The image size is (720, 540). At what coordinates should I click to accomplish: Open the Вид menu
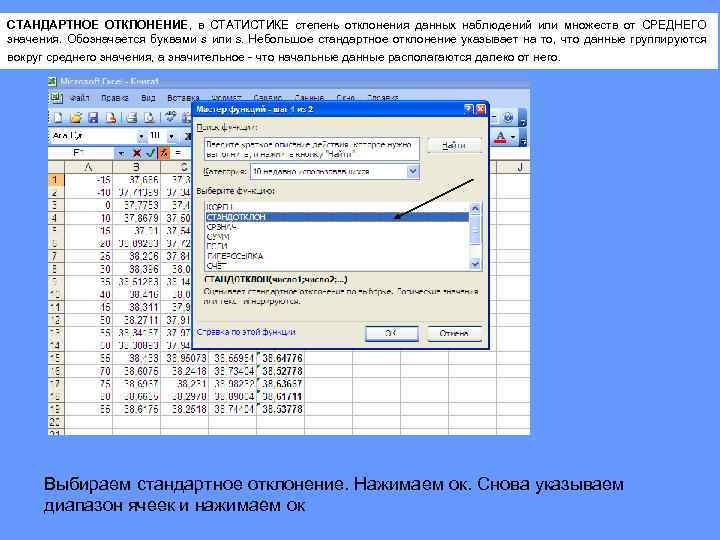click(148, 98)
